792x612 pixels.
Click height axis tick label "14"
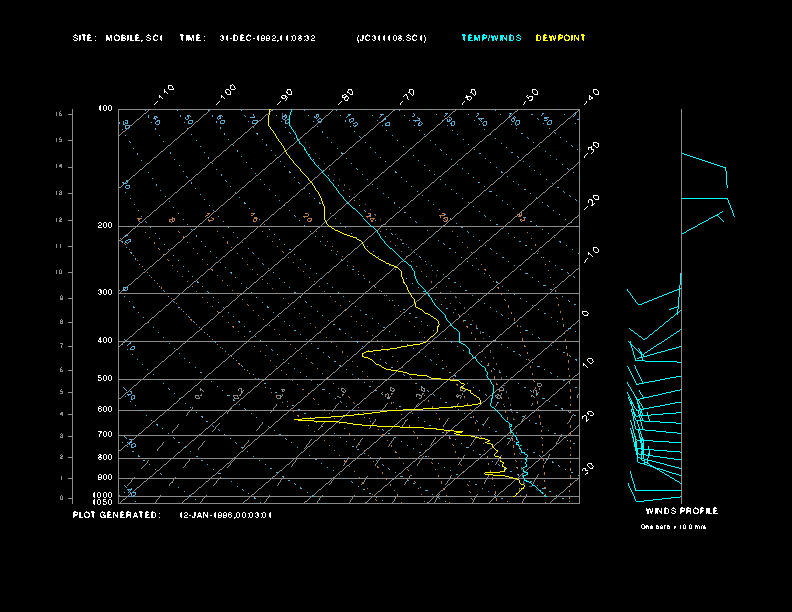(59, 167)
